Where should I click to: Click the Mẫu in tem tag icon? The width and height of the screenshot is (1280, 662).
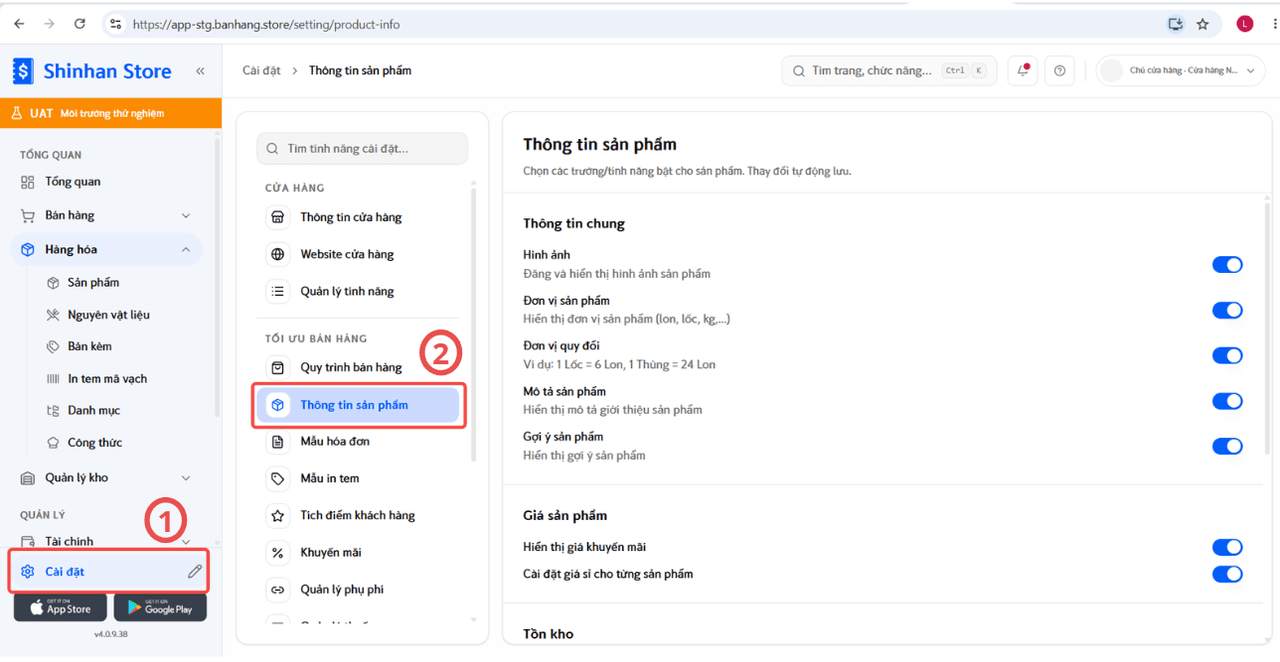click(278, 478)
